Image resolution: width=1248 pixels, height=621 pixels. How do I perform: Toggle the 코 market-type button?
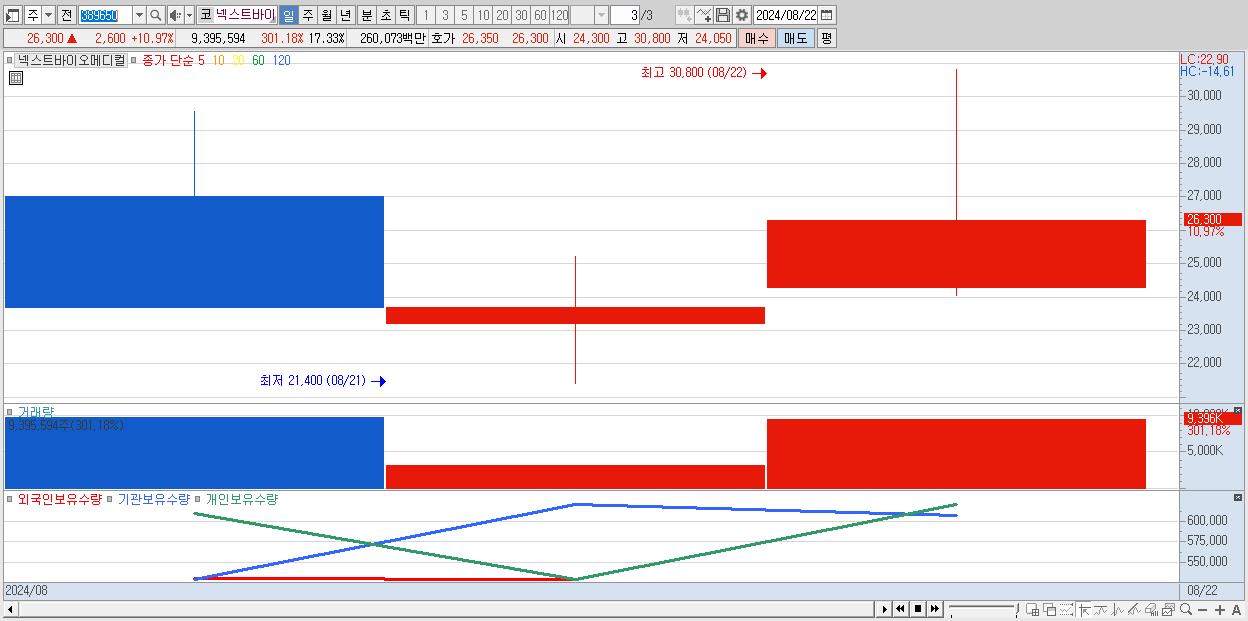coord(205,15)
